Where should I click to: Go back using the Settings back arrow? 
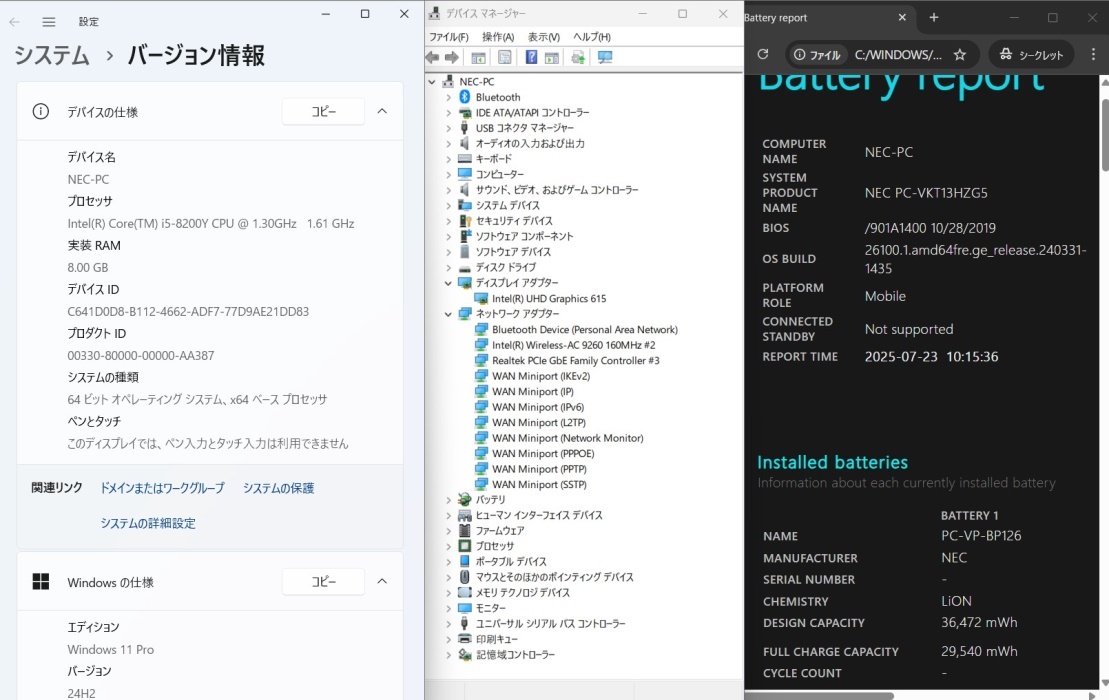14,22
